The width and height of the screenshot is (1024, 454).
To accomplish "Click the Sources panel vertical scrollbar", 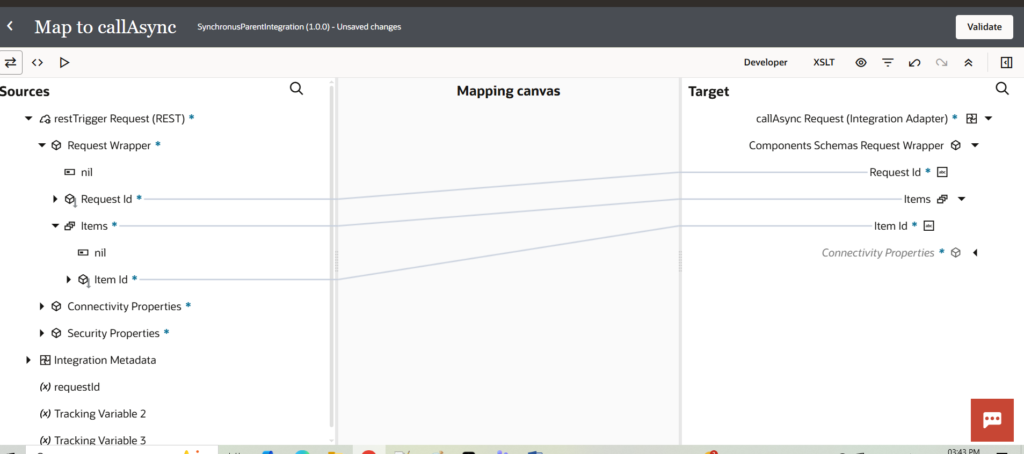I will click(x=331, y=250).
